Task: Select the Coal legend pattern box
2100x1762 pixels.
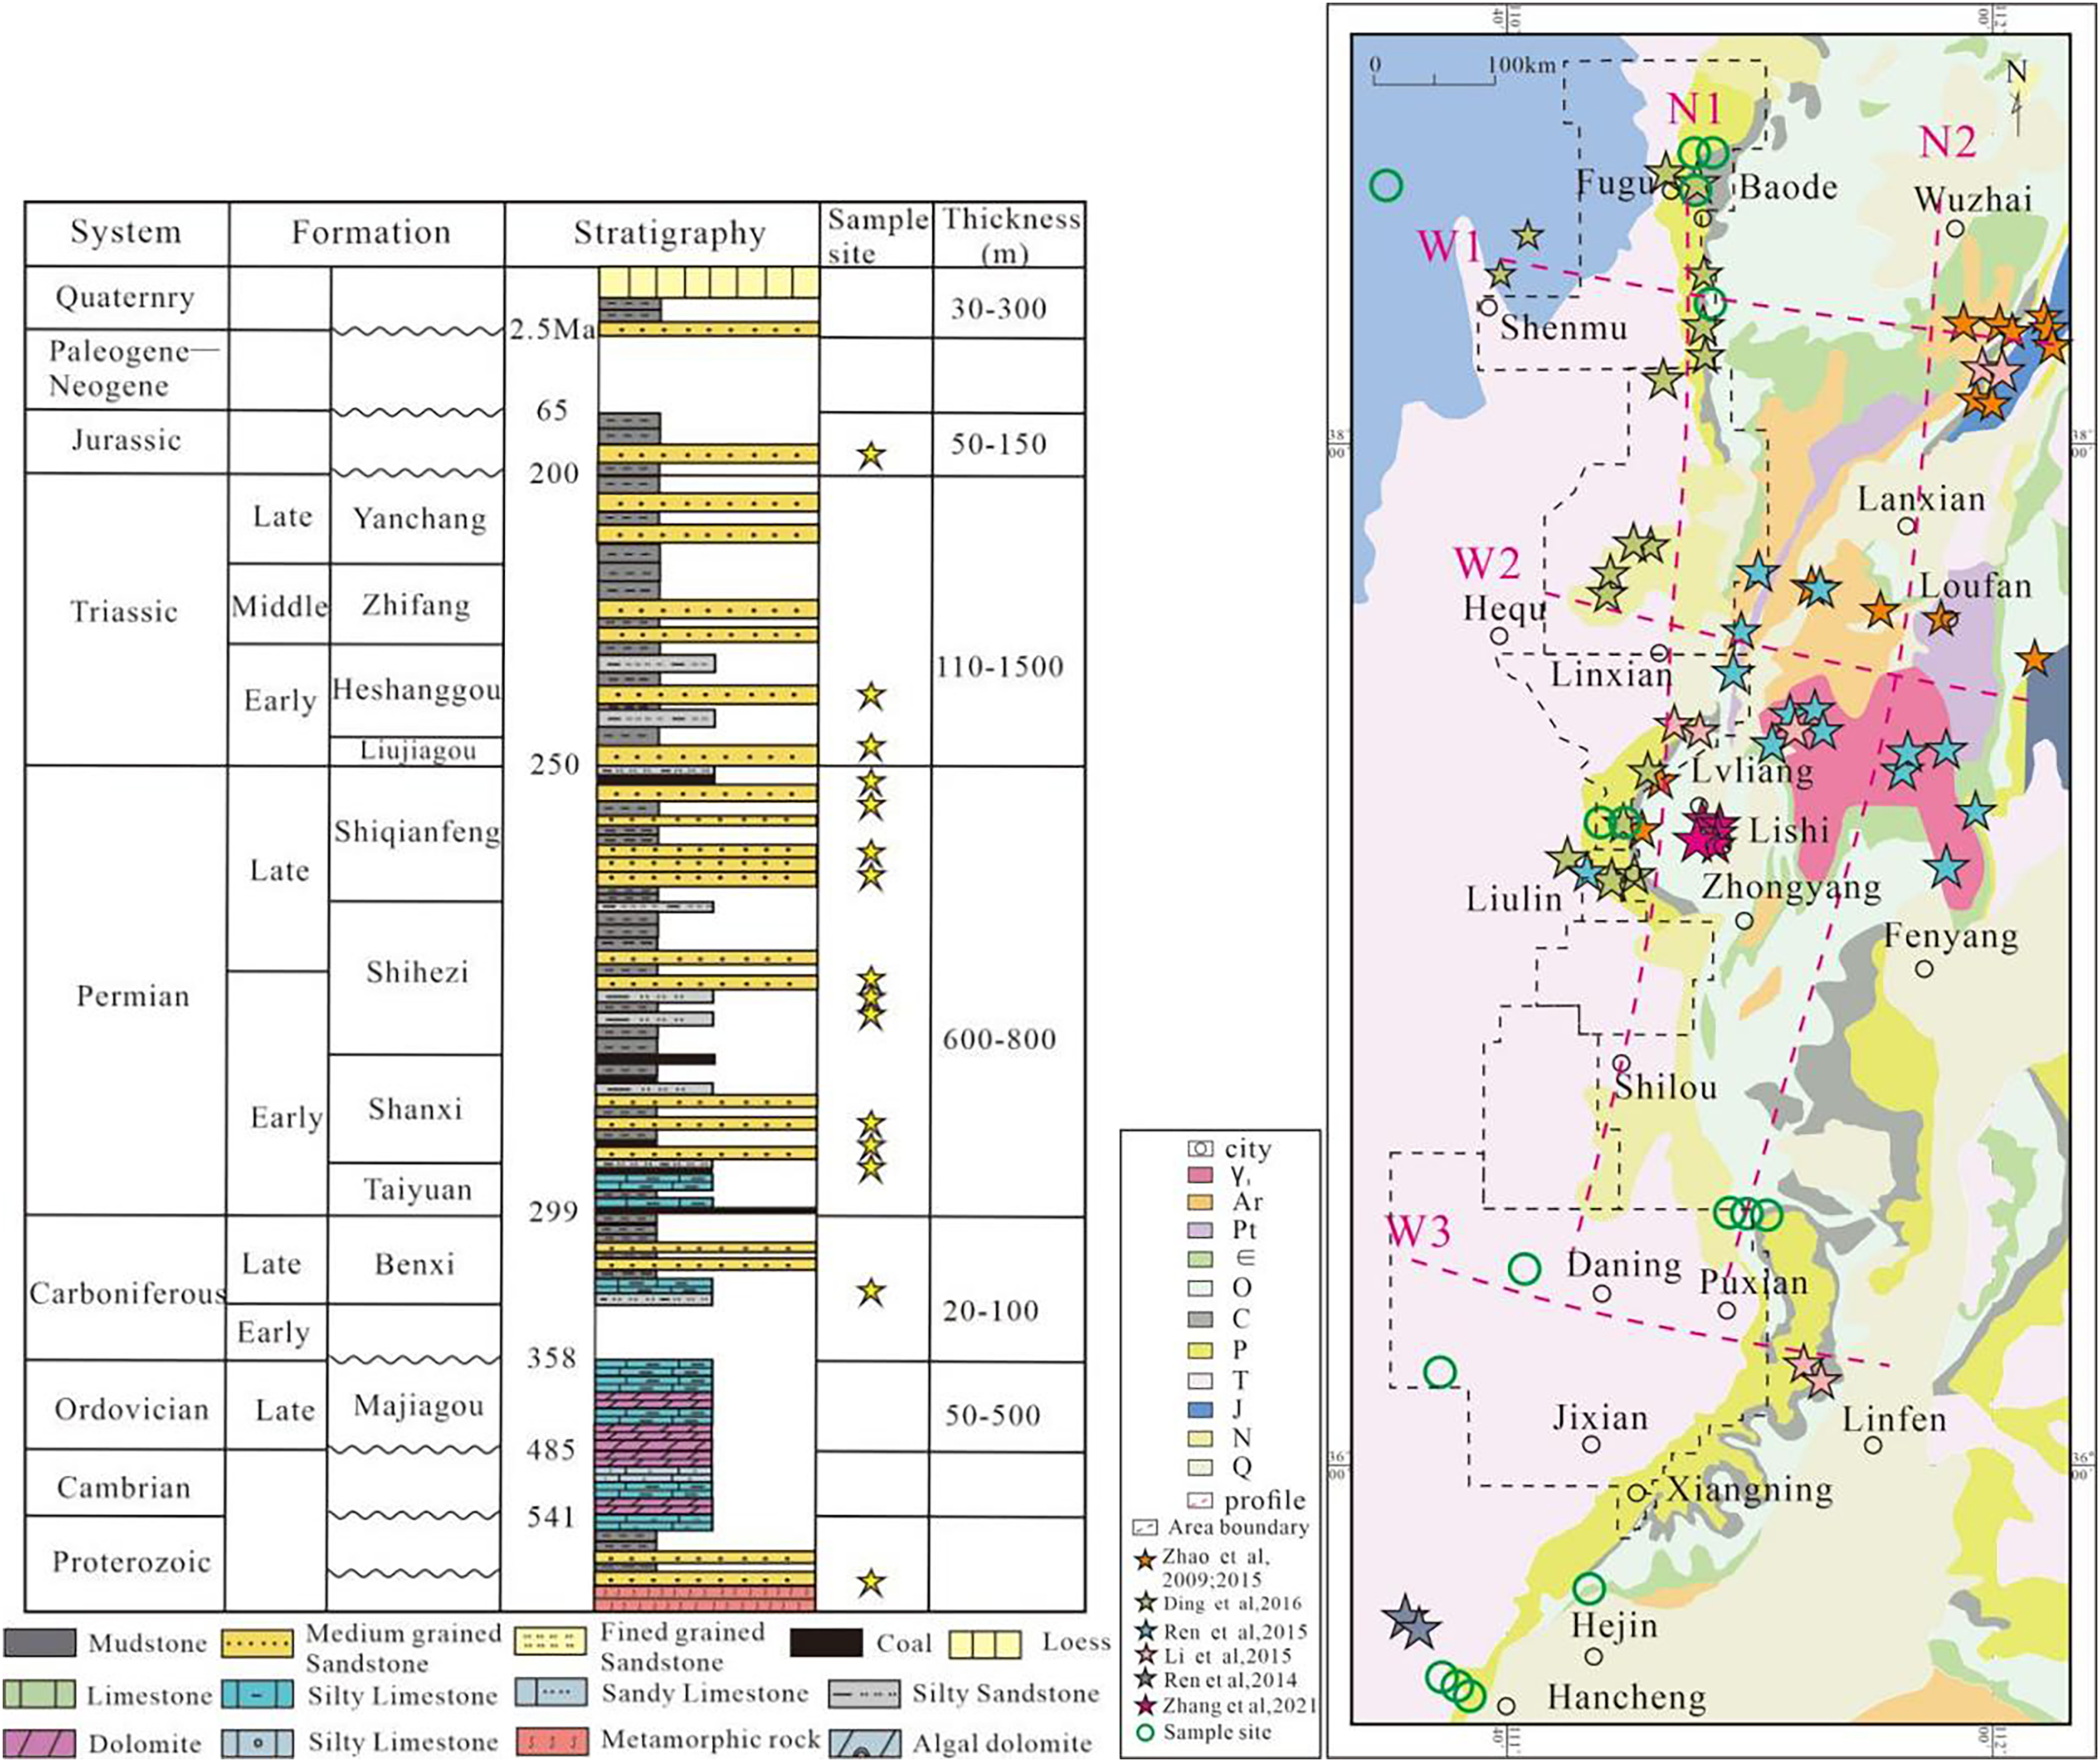Action: (x=825, y=1643)
